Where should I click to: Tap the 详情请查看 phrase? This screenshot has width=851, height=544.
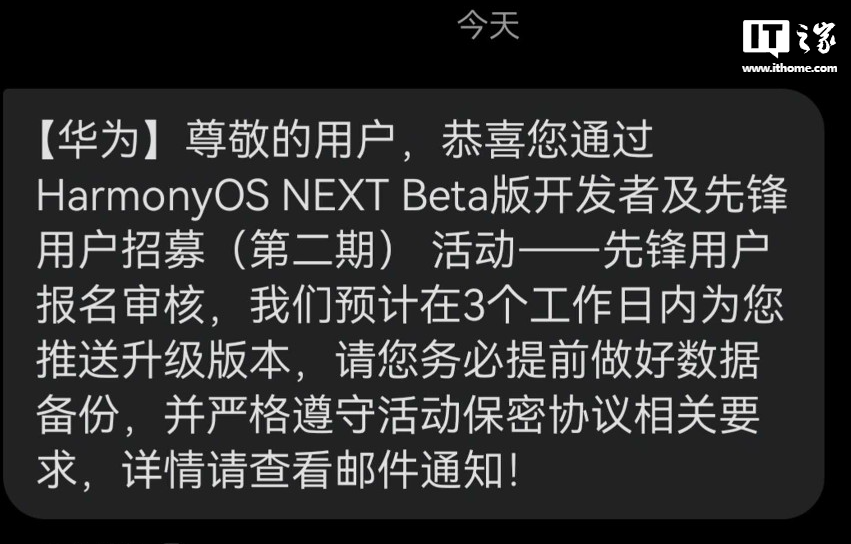click(x=226, y=469)
